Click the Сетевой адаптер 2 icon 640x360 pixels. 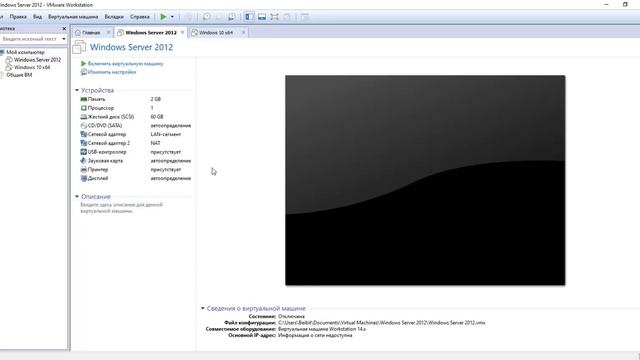[84, 143]
